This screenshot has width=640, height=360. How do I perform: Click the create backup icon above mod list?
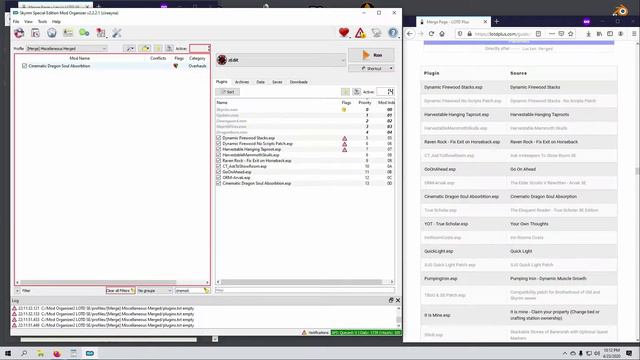[169, 49]
